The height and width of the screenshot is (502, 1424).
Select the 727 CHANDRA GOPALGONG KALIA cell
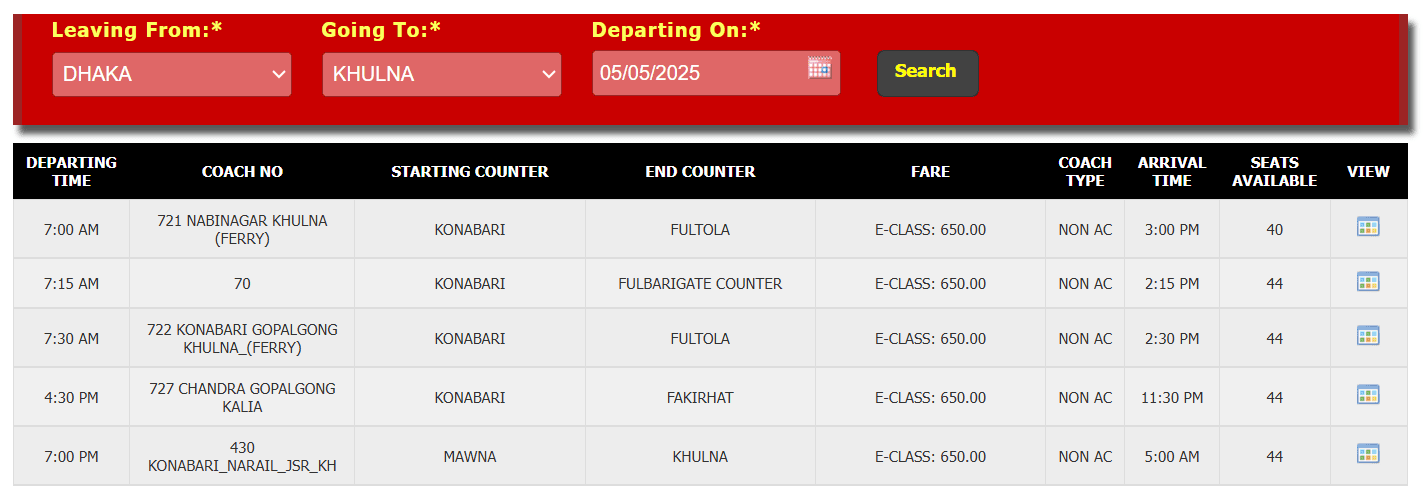(242, 397)
